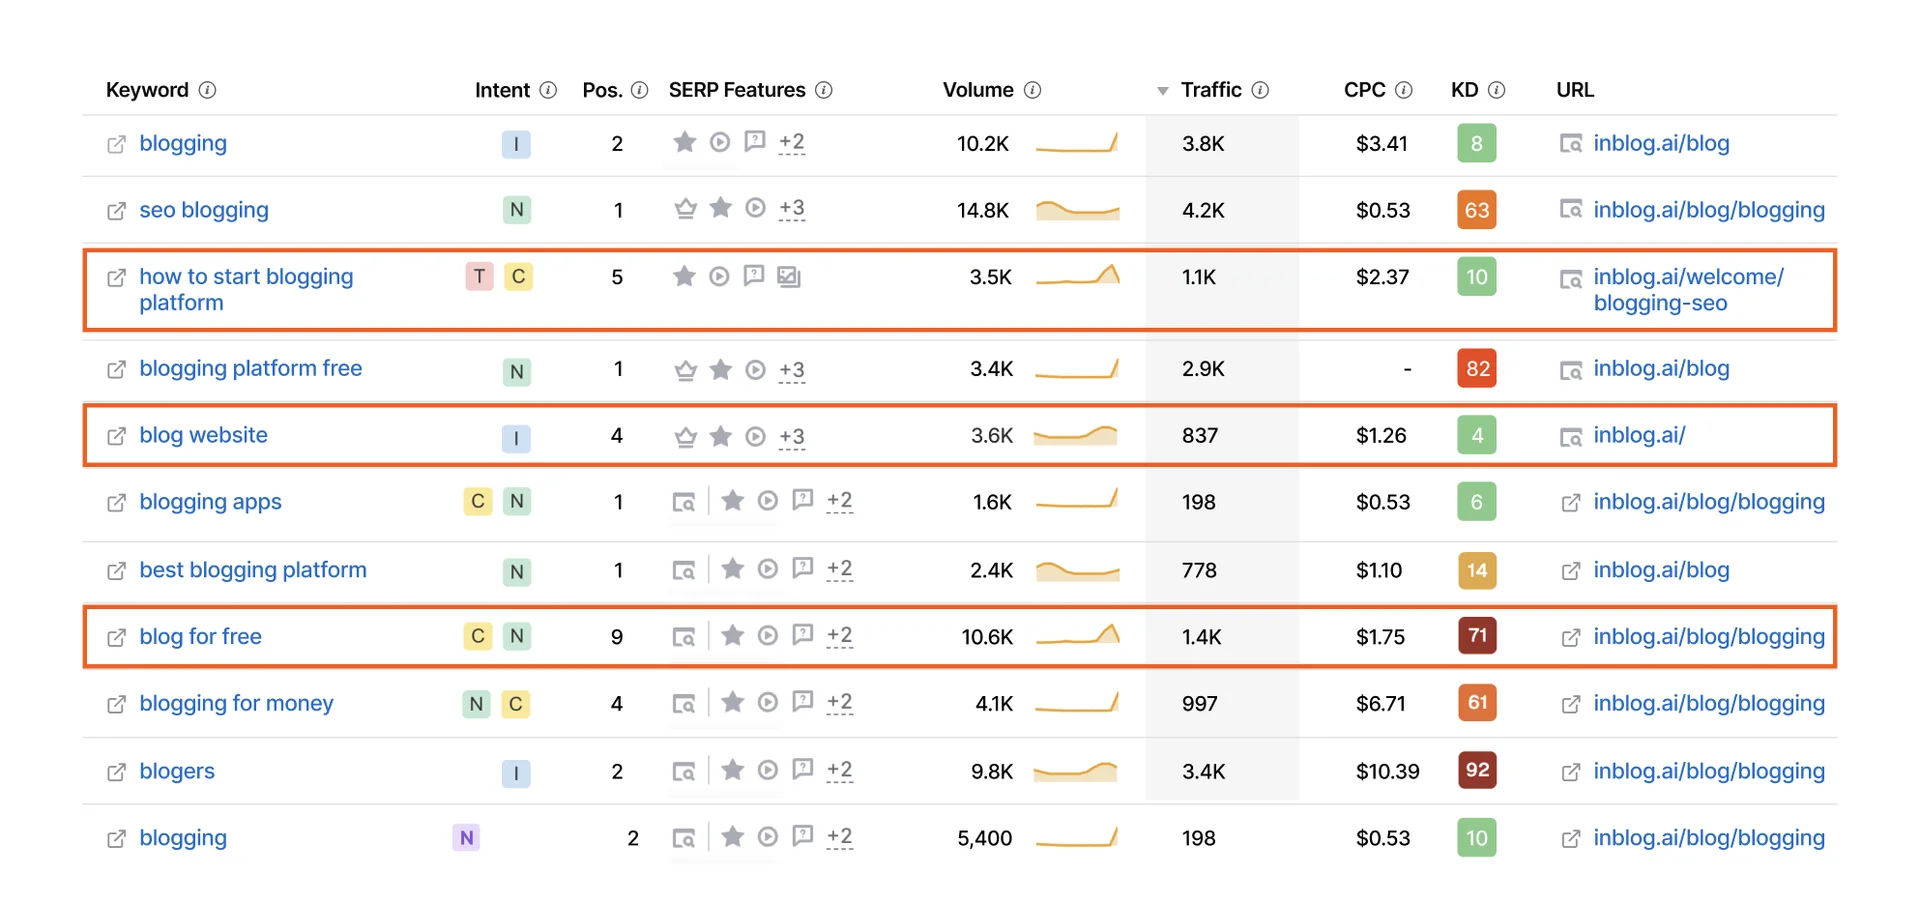Image resolution: width=1920 pixels, height=904 pixels.
Task: Click the info icon next to Keyword header
Action: point(207,90)
